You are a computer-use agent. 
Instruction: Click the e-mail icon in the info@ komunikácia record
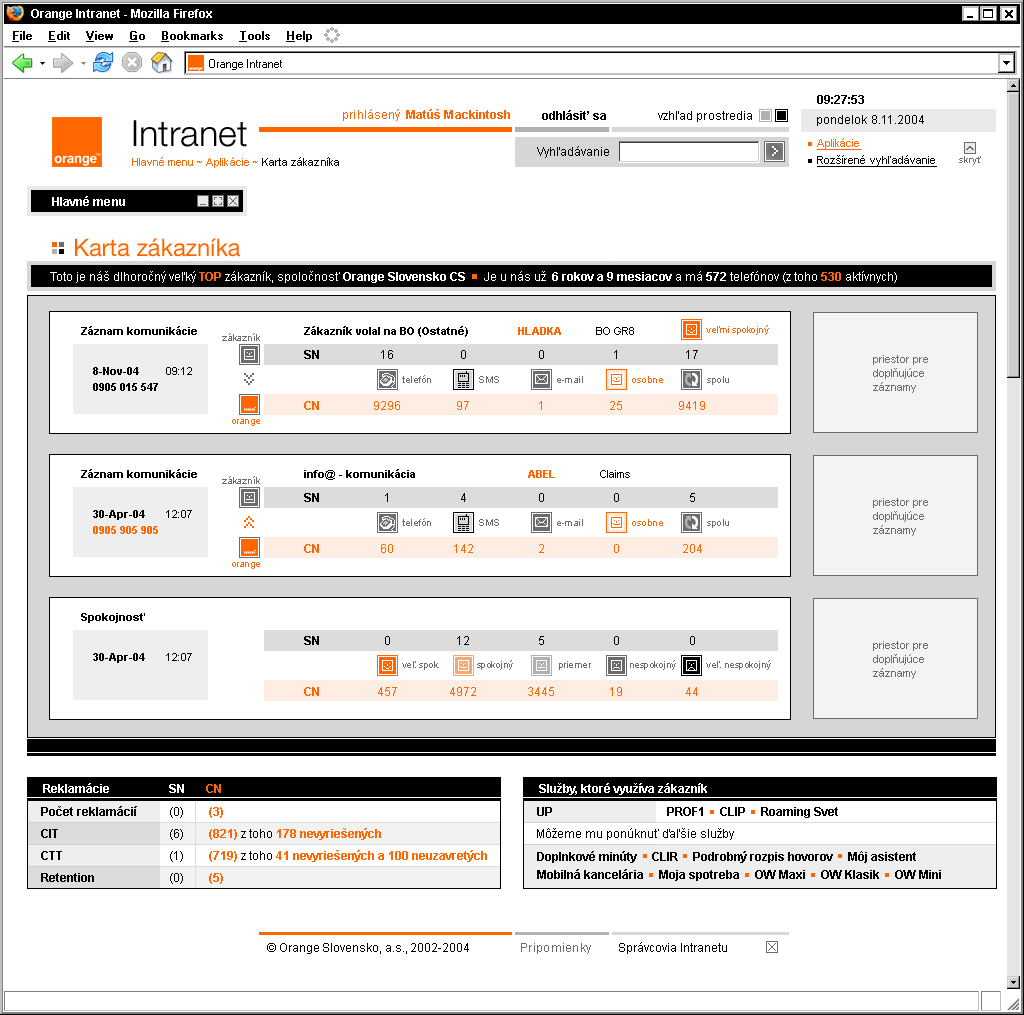pos(541,523)
